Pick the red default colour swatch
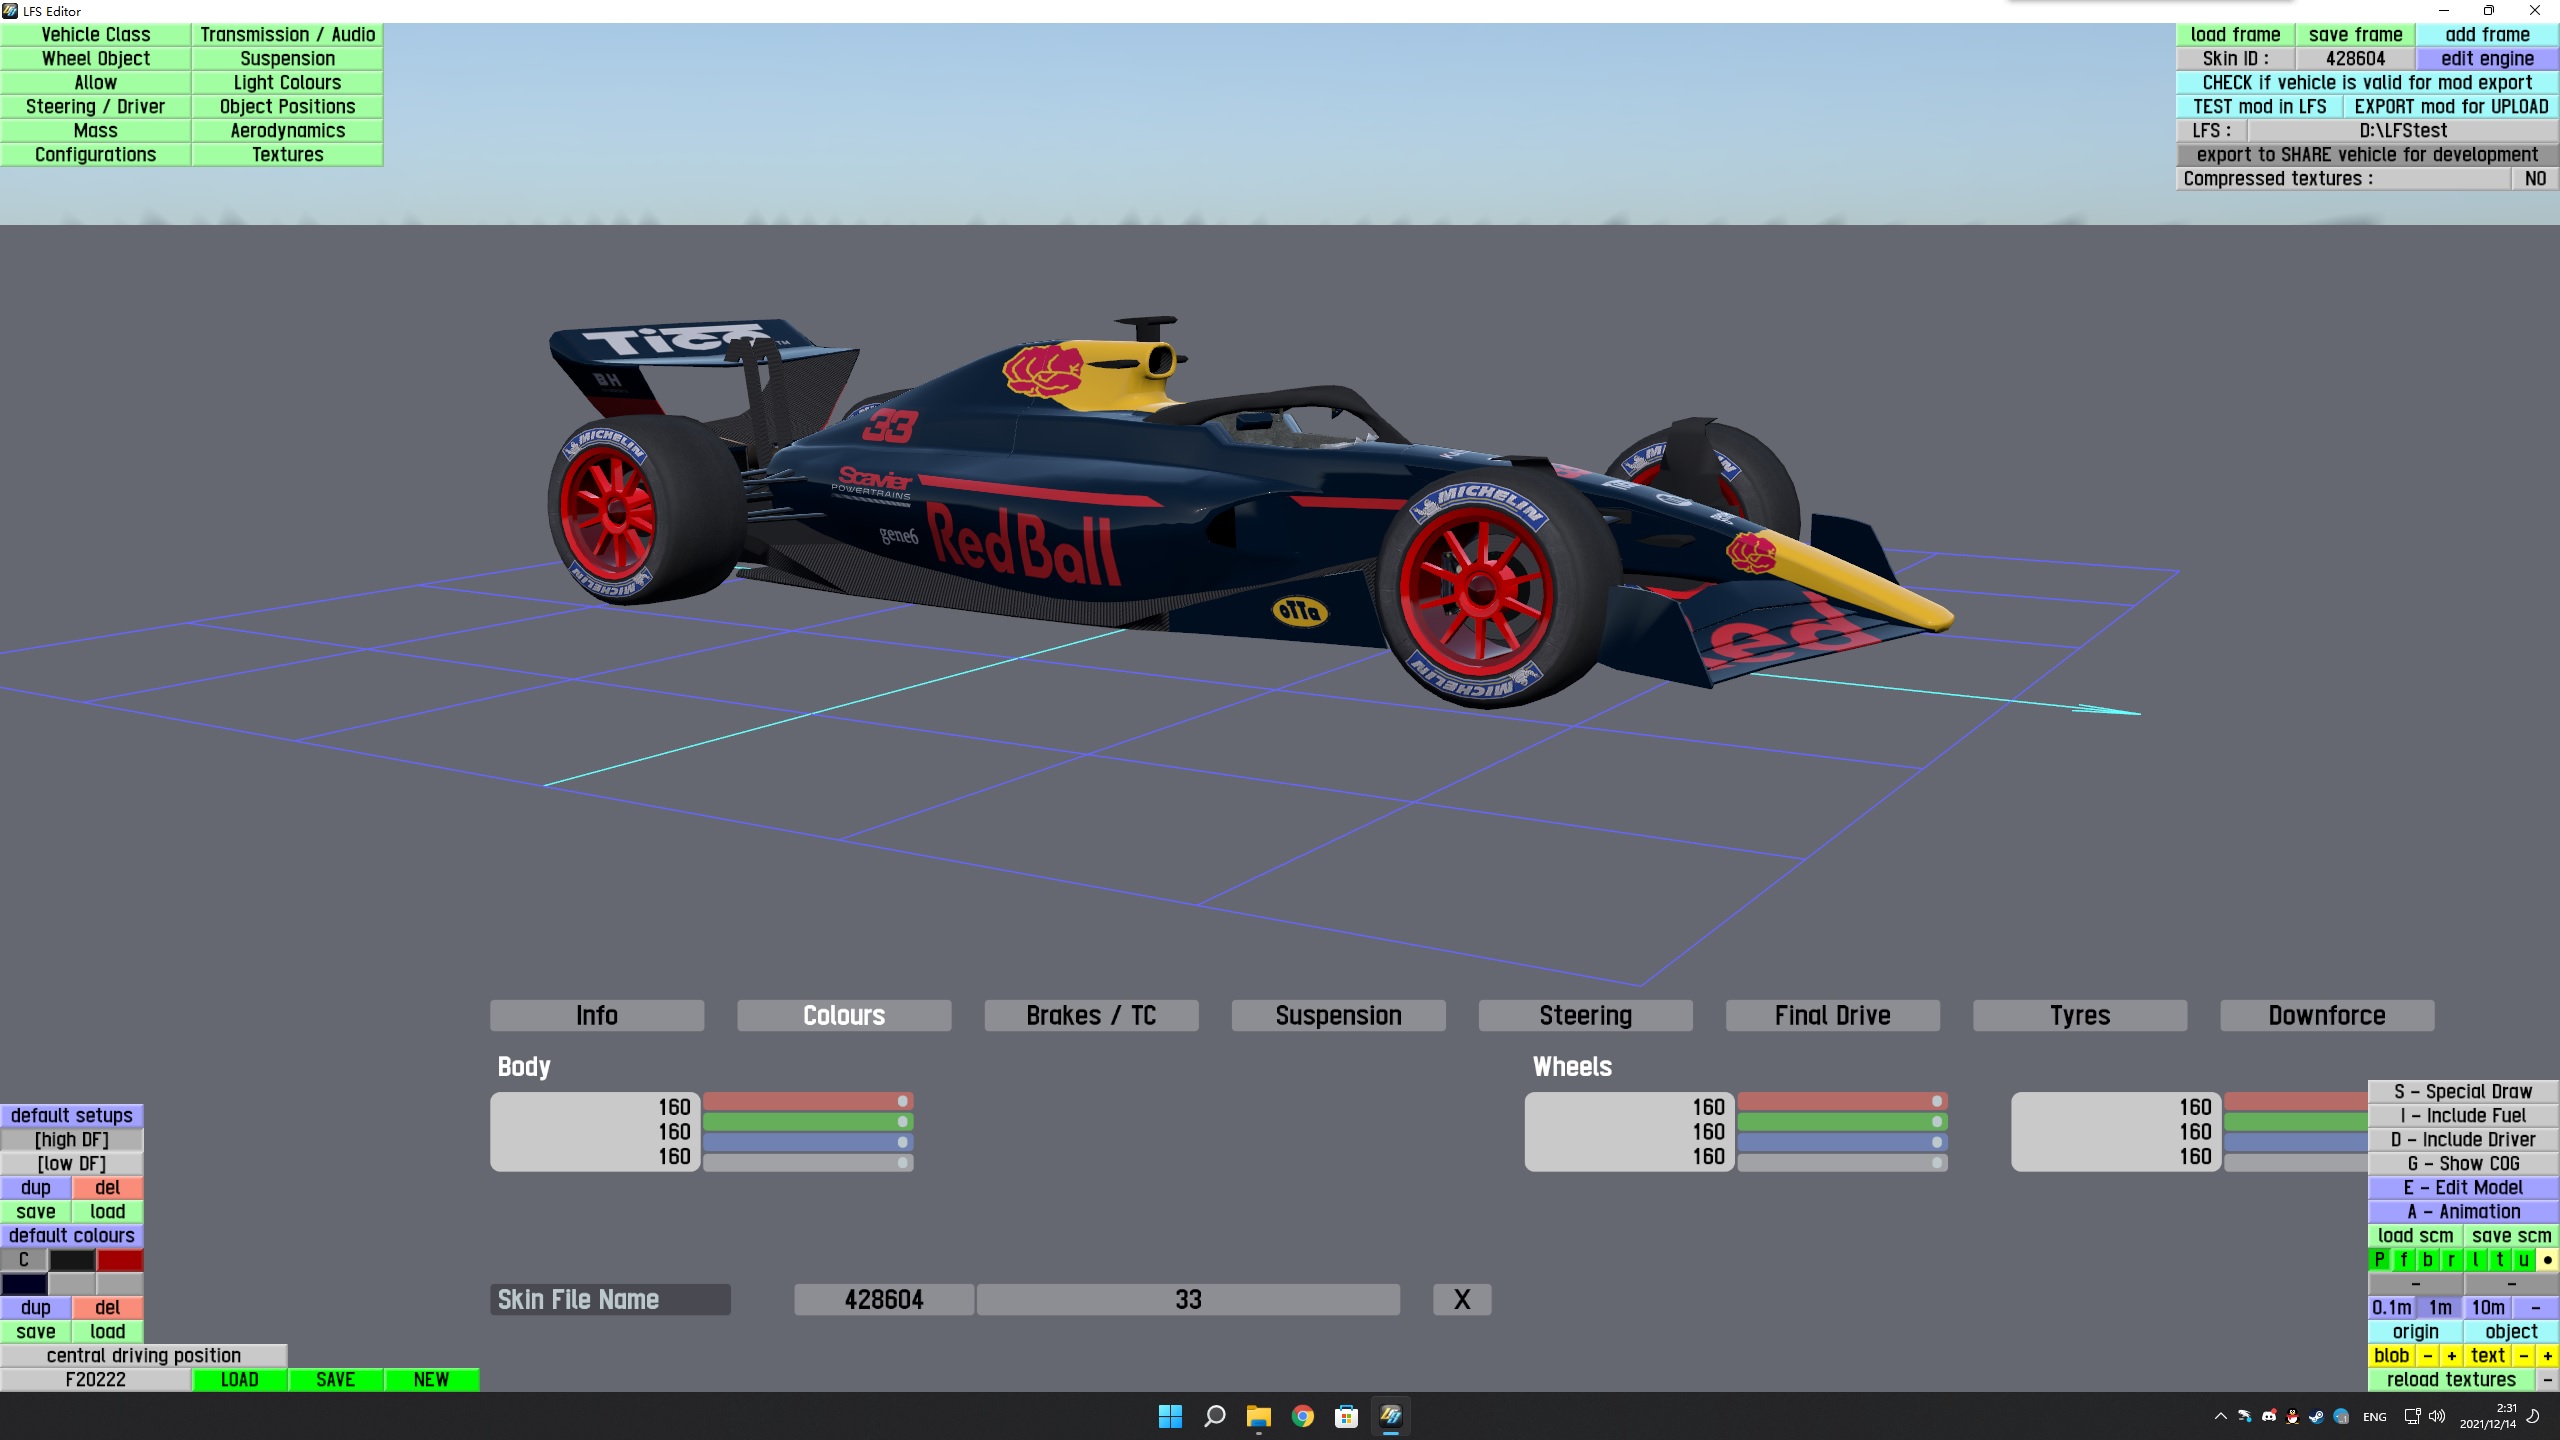This screenshot has height=1440, width=2560. coord(120,1260)
